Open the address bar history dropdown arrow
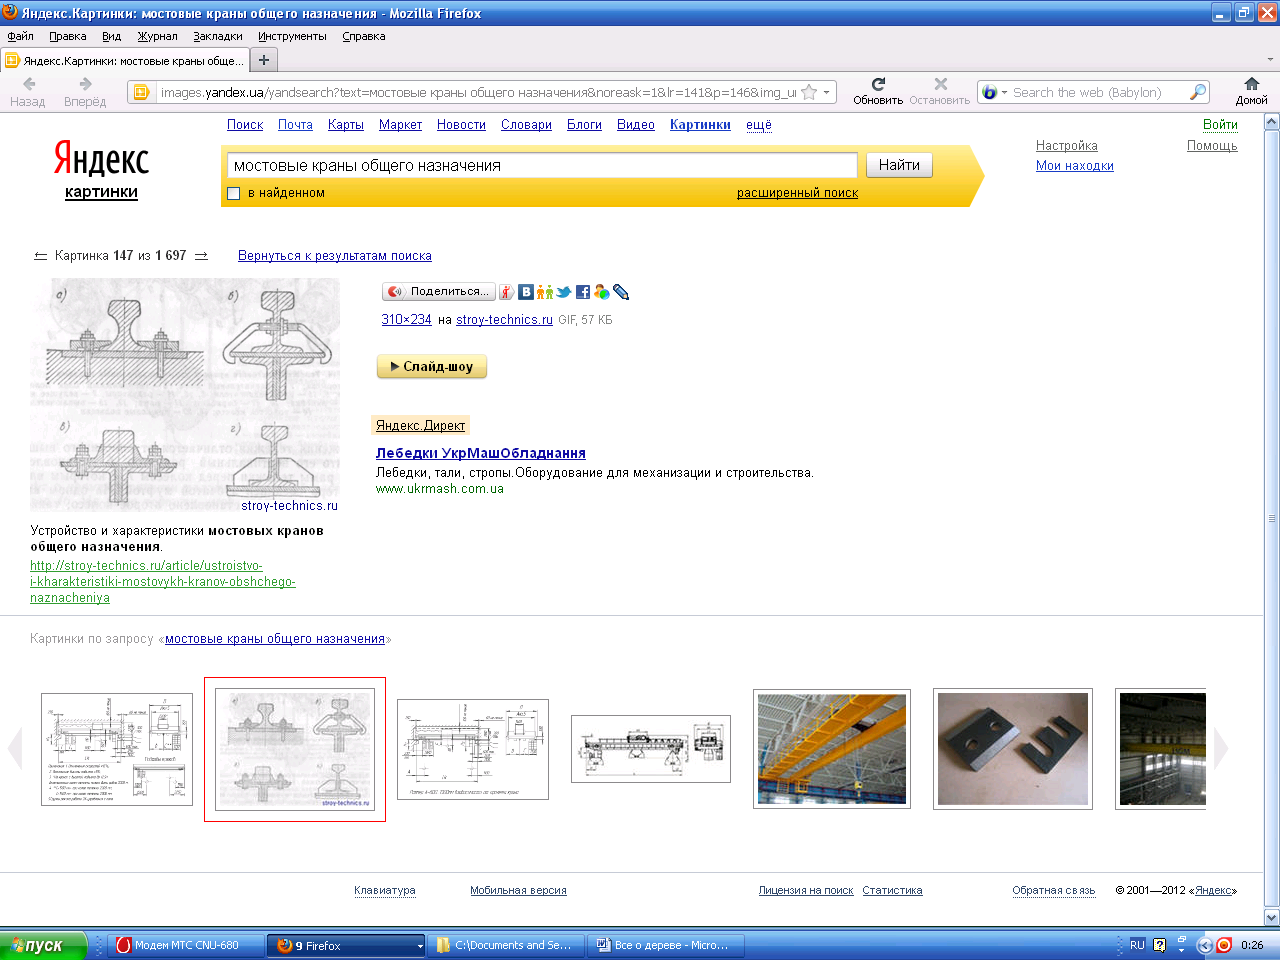This screenshot has height=960, width=1280. (827, 93)
